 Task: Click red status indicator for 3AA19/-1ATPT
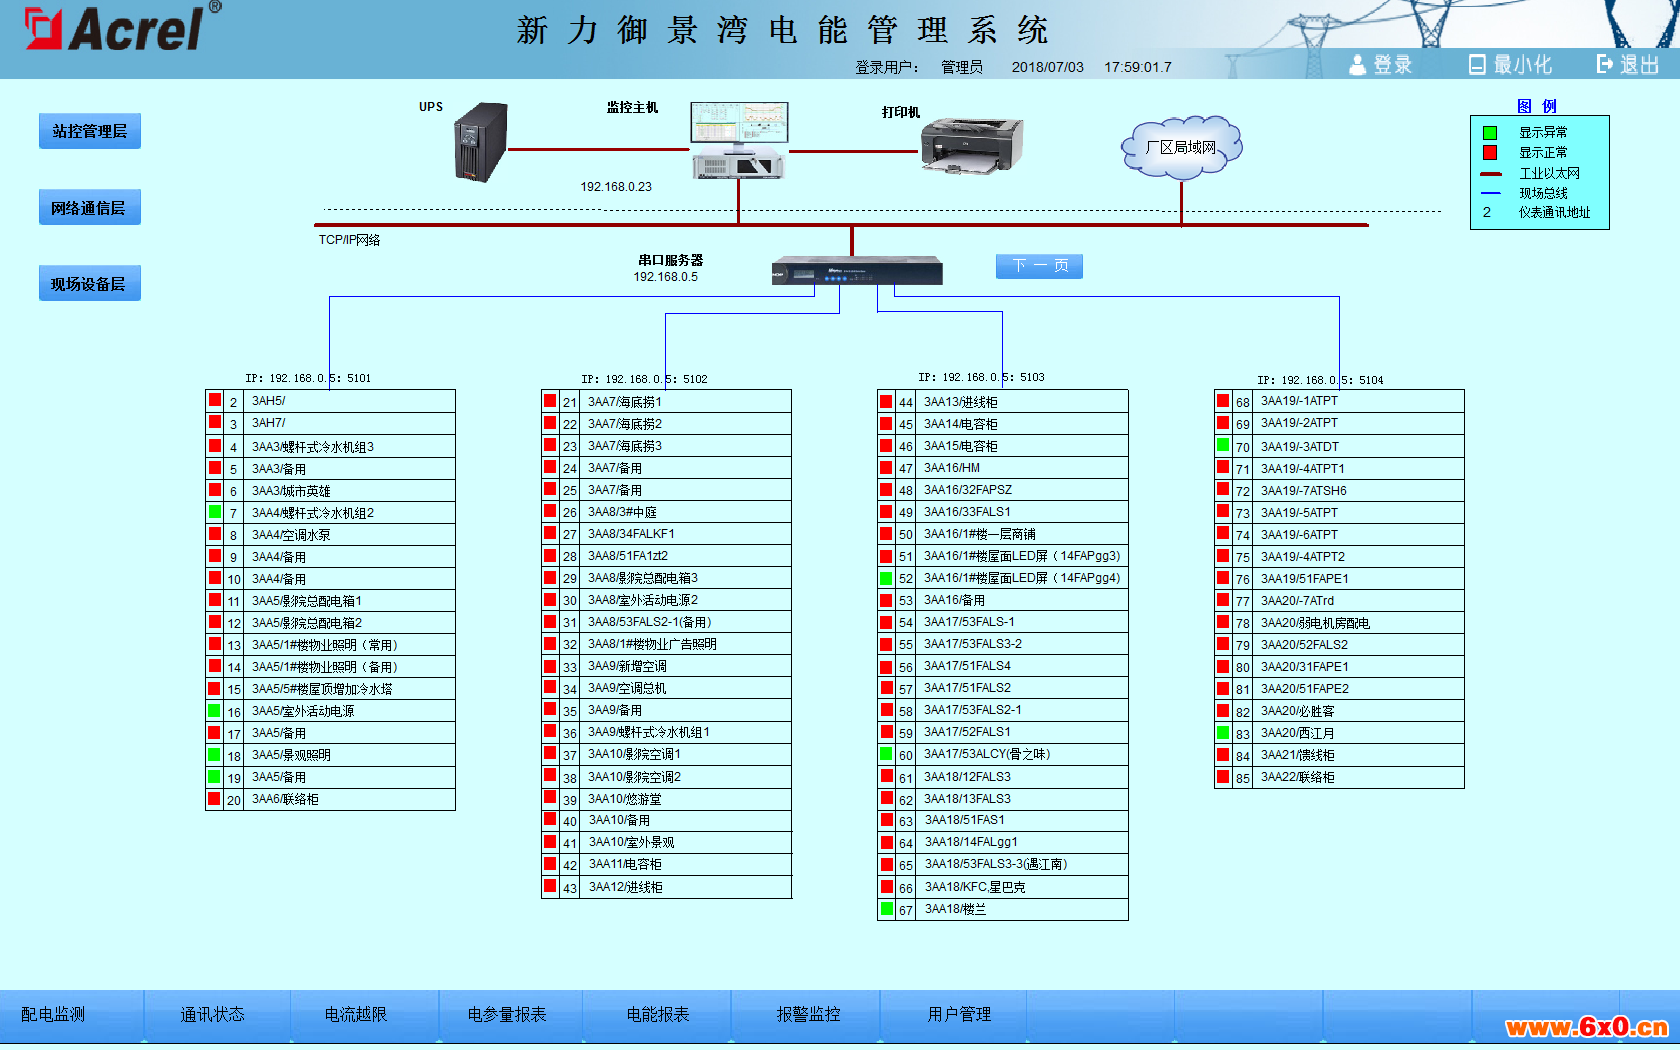click(1223, 400)
